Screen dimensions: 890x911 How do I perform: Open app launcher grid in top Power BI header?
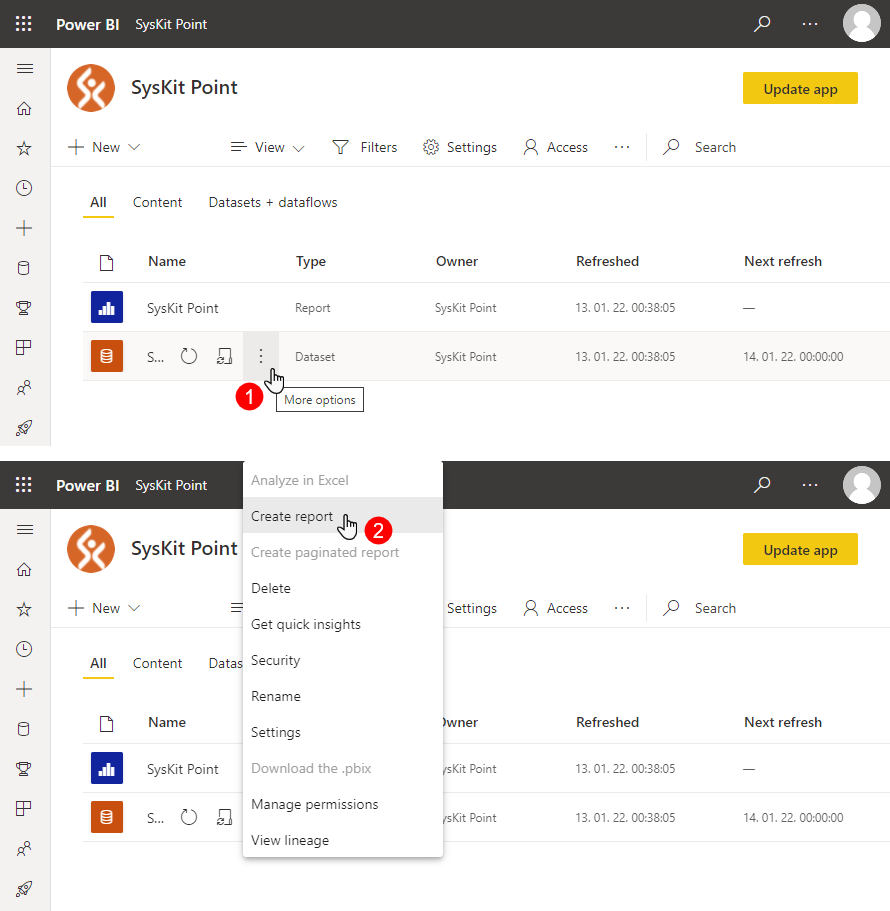point(23,24)
